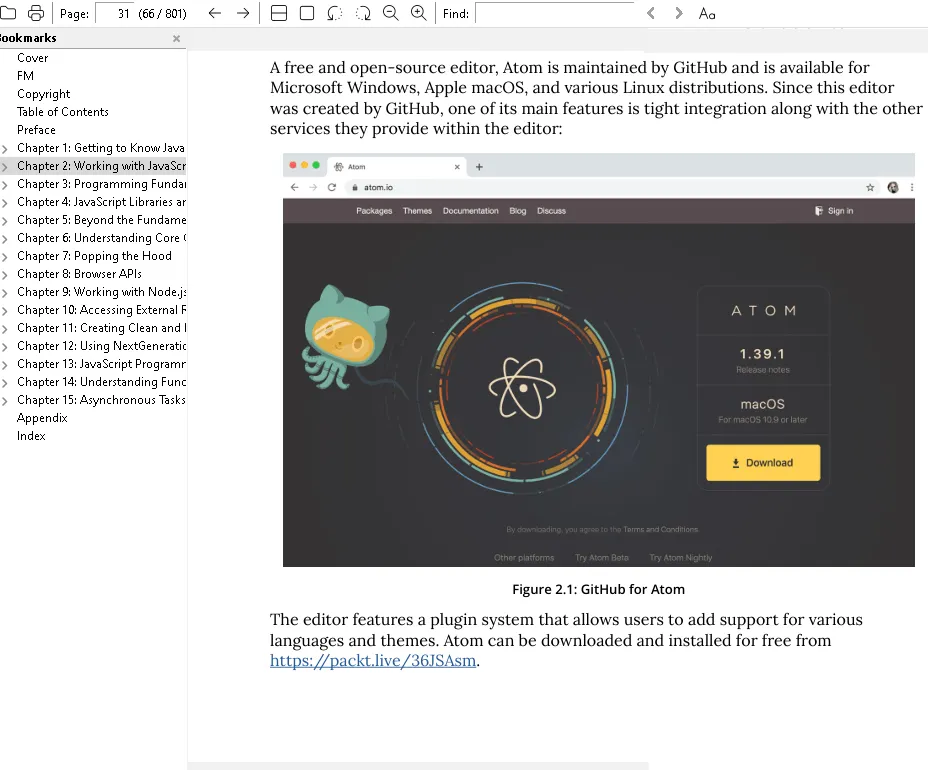This screenshot has height=770, width=928.
Task: Expand Chapter 1: Getting to Know bookmark
Action: pos(6,149)
